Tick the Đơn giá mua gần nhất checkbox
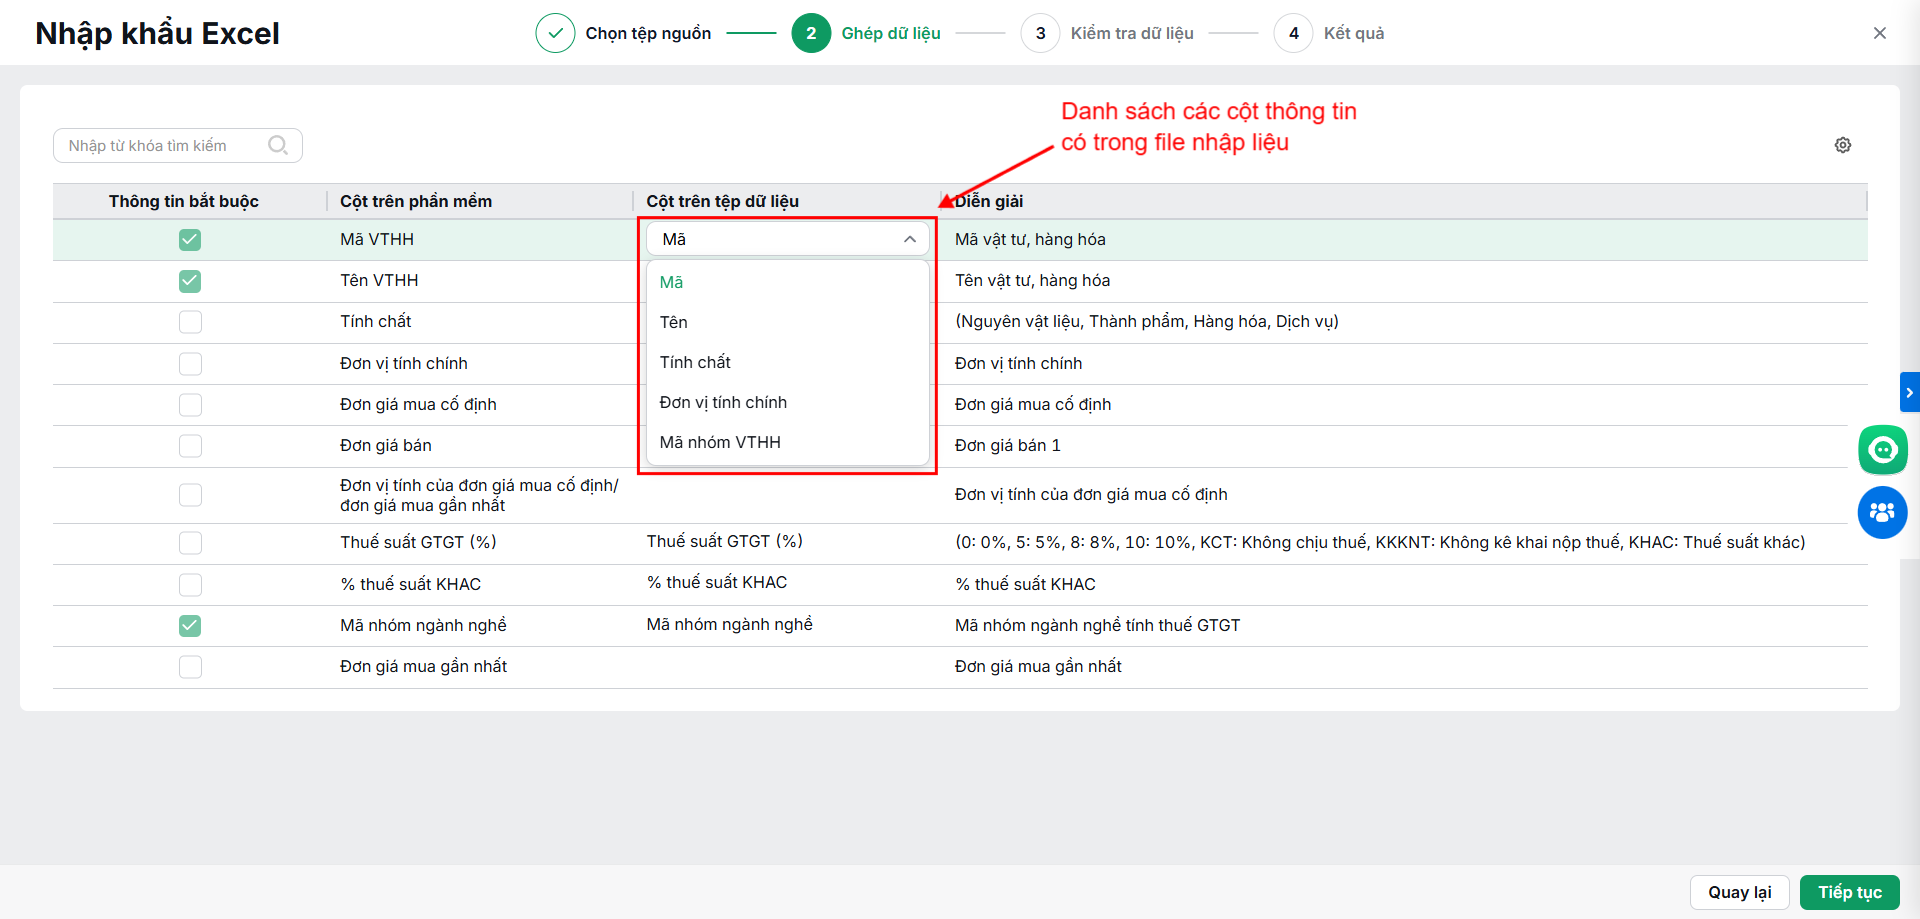Screen dimensions: 1920x919 tap(190, 667)
